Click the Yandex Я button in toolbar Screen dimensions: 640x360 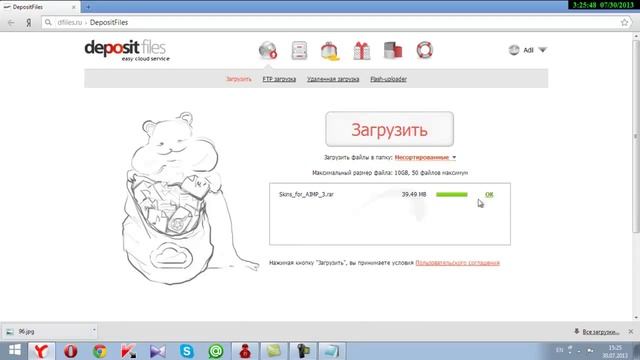coord(29,22)
